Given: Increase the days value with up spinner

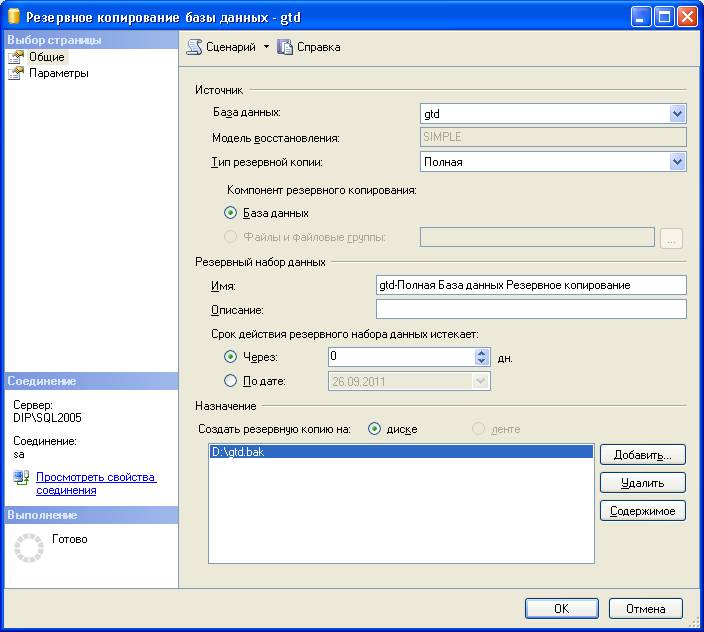Looking at the screenshot, I should coord(481,352).
